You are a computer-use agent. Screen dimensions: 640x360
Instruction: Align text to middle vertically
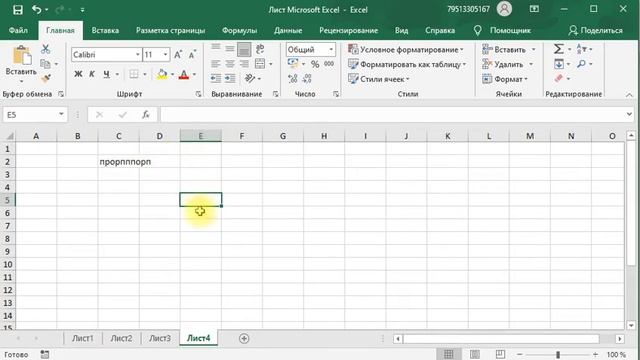(x=230, y=49)
